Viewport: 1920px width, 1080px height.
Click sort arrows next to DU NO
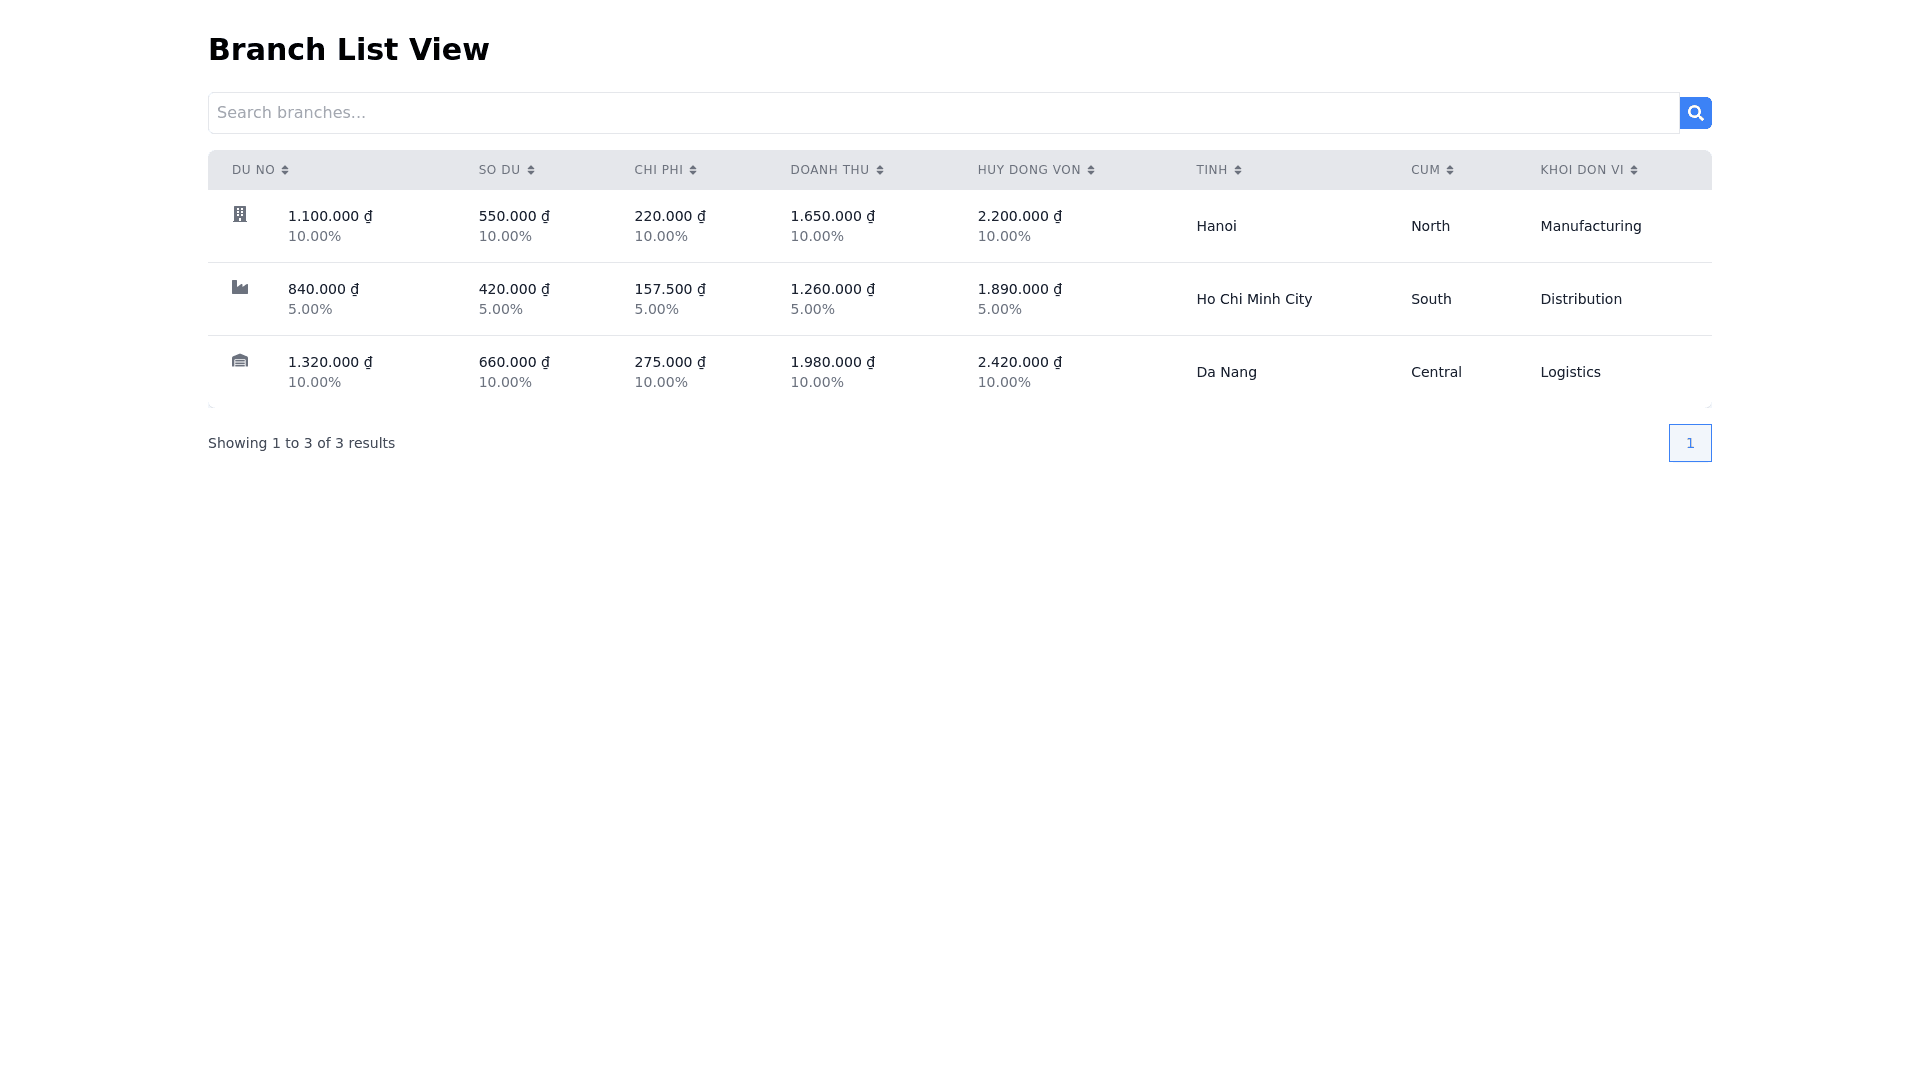[x=285, y=170]
